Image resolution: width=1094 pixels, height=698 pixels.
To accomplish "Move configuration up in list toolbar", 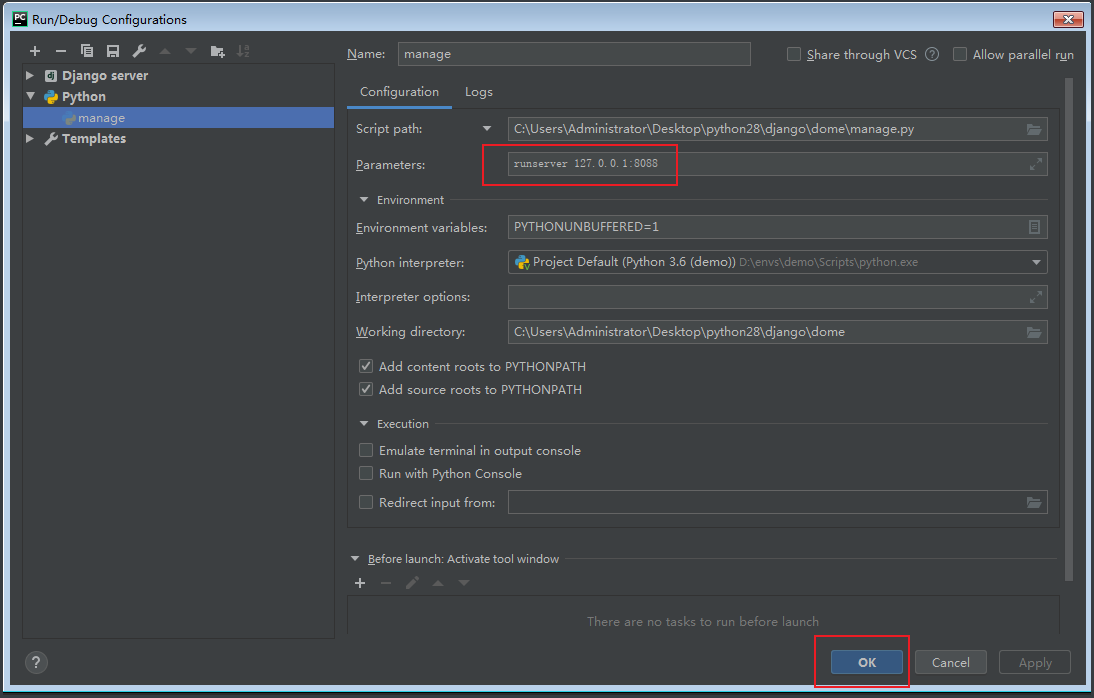I will 165,51.
